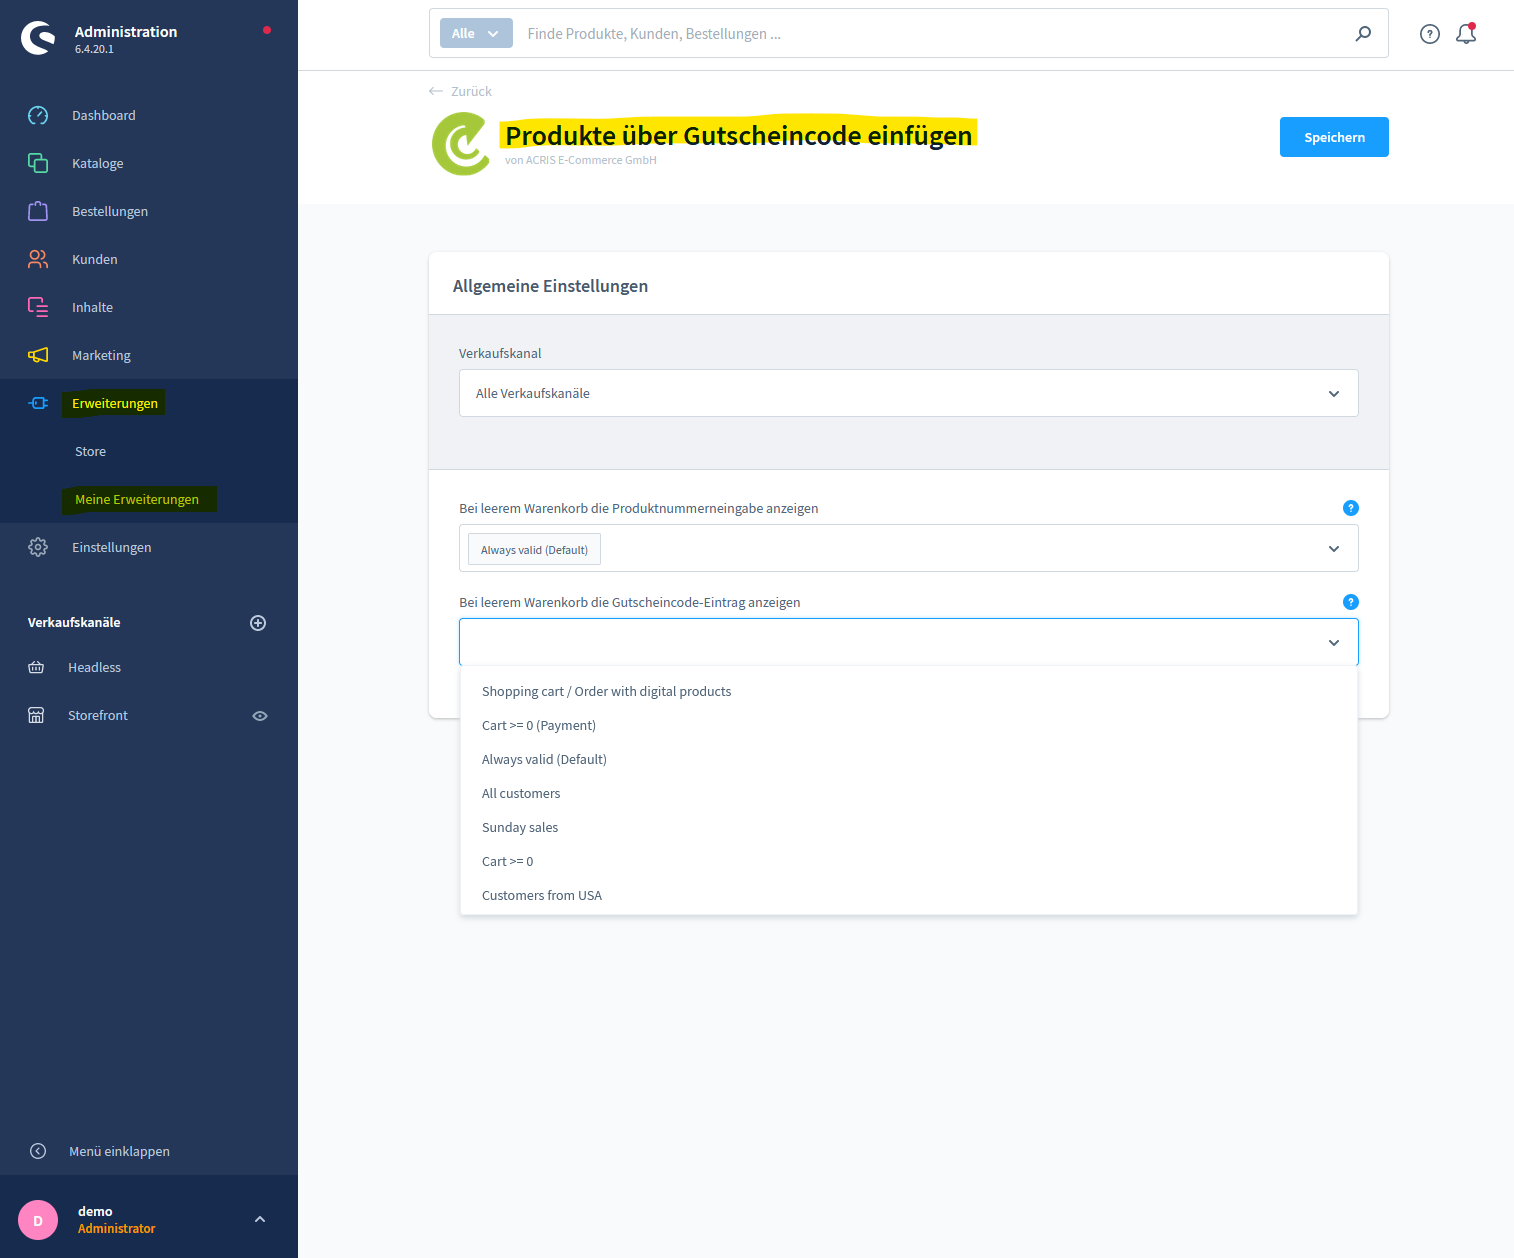Screen dimensions: 1514x1258
Task: Select the All customers option
Action: coord(909,793)
